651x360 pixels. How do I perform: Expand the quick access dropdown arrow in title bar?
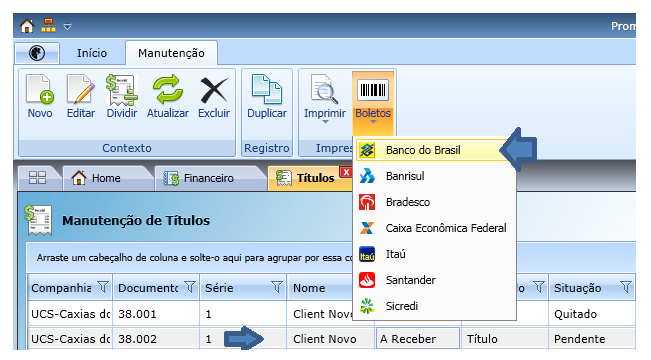tap(67, 27)
